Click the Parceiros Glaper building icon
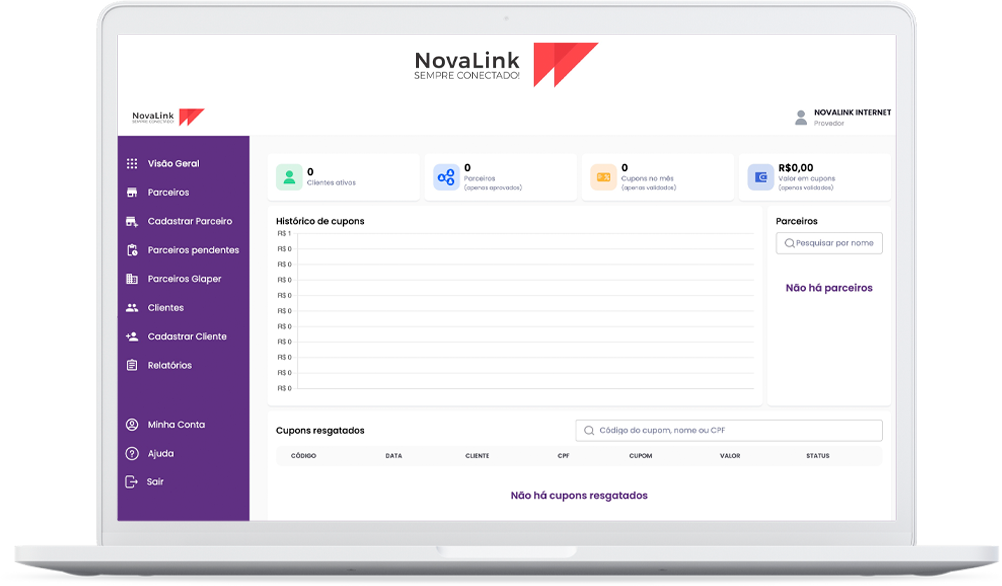This screenshot has height=586, width=1002. [x=132, y=279]
